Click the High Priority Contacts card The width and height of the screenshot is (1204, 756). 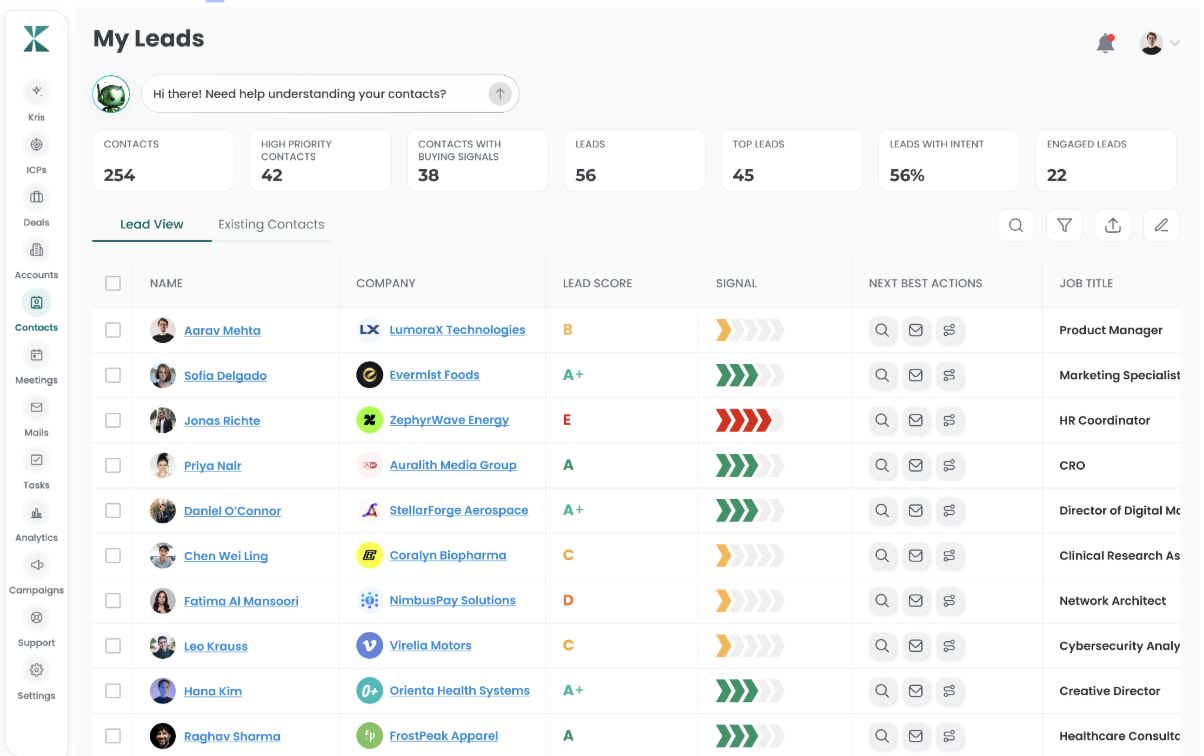tap(320, 160)
